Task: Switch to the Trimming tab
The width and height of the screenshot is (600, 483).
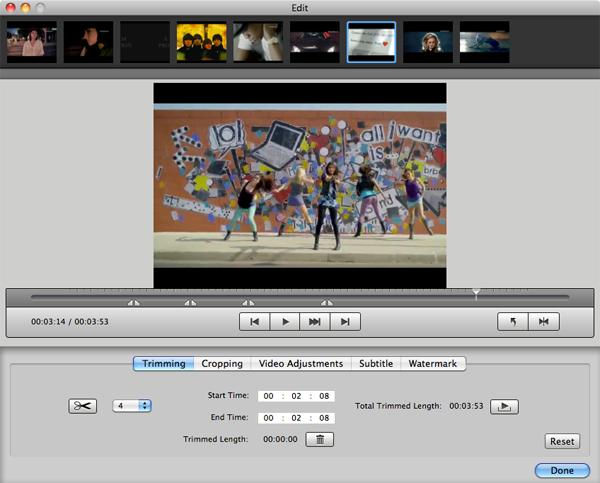Action: (x=164, y=363)
